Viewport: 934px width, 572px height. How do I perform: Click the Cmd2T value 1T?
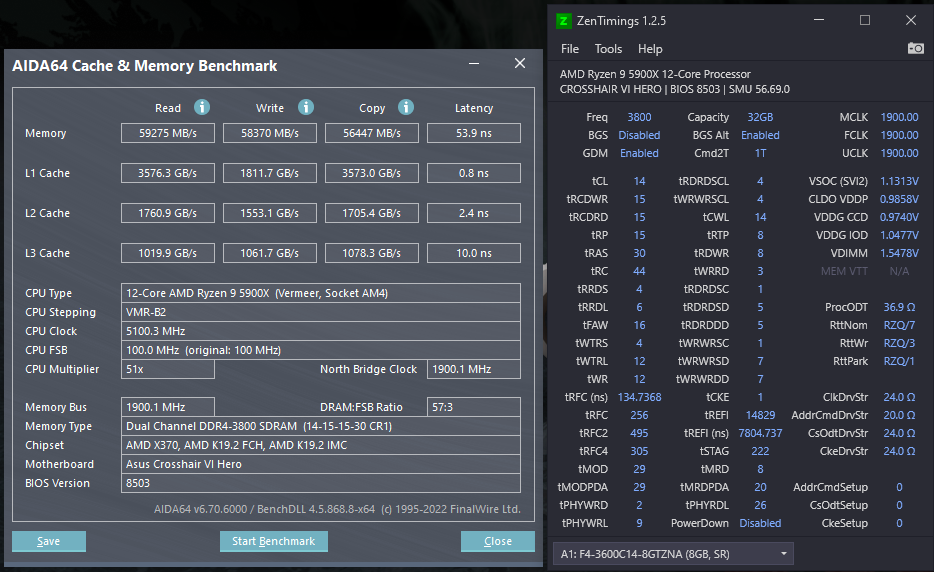click(x=760, y=153)
